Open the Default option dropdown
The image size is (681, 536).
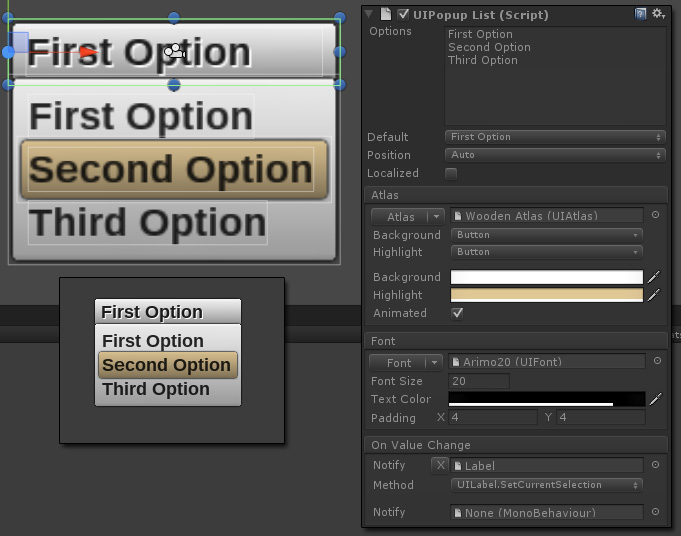coord(555,137)
